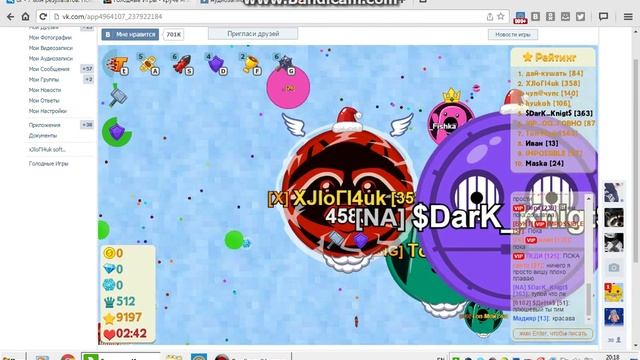Screen dimensions: 640x360
Task: Click the +38 applications counter badge
Action: 87,125
